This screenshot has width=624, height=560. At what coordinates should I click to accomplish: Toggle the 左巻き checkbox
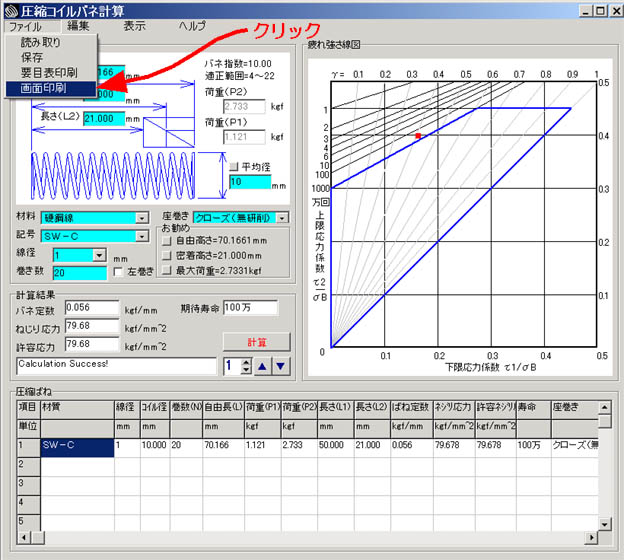119,272
